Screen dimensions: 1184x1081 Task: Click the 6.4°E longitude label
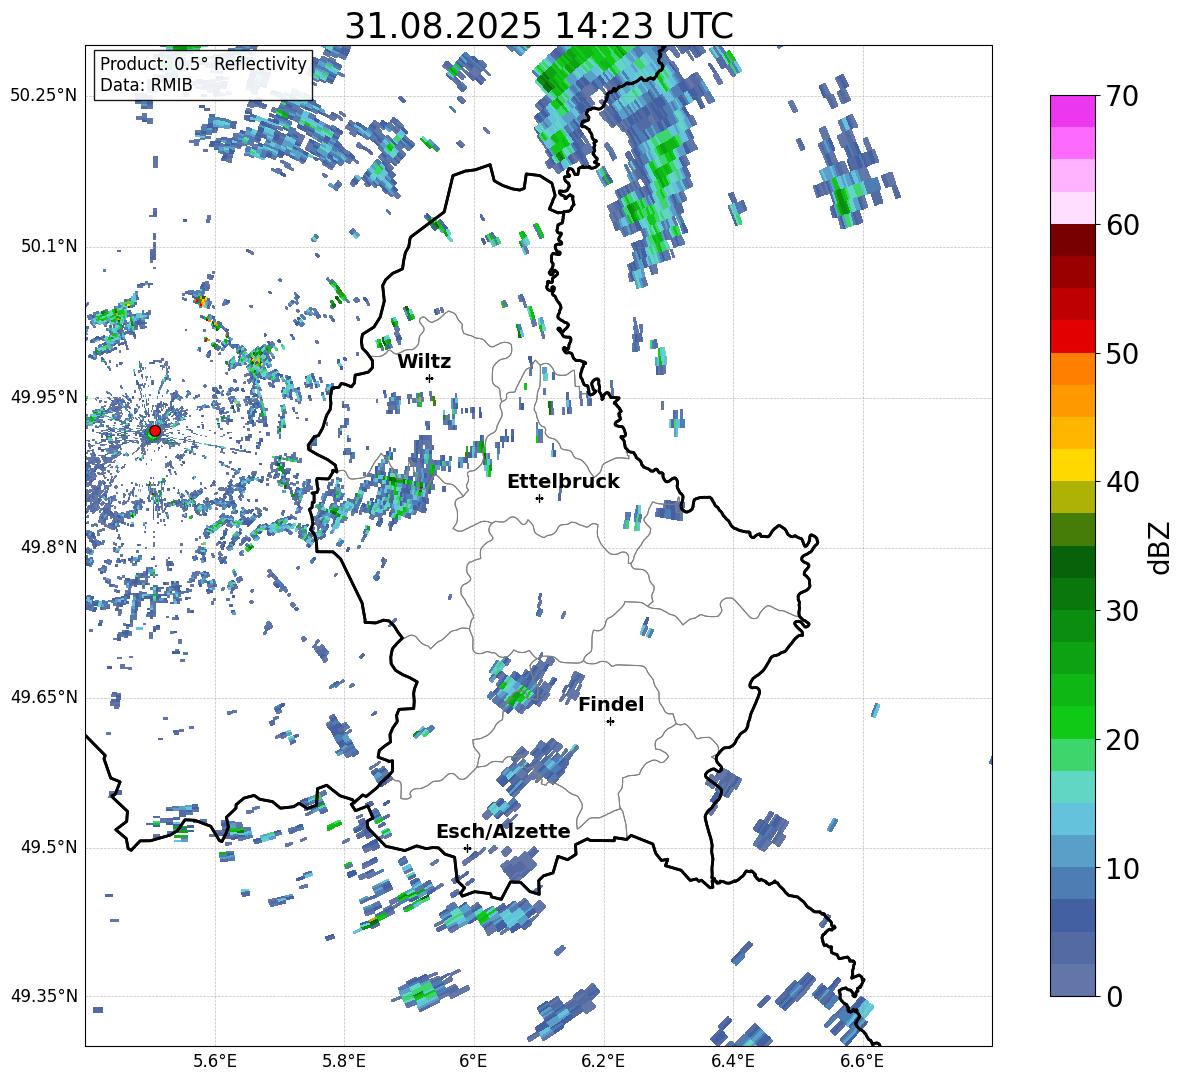pyautogui.click(x=732, y=1061)
